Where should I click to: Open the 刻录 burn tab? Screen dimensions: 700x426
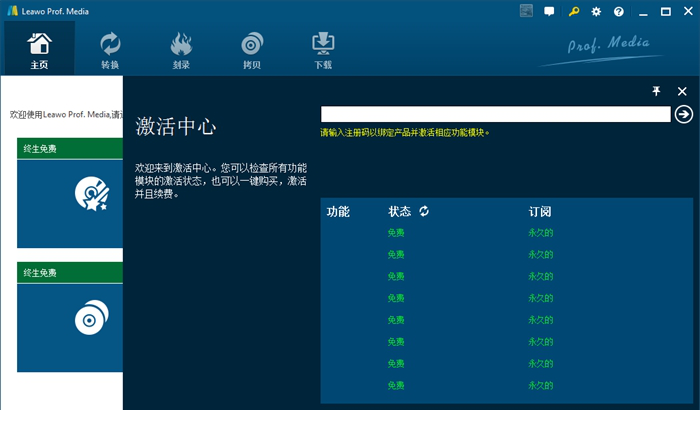(x=181, y=48)
